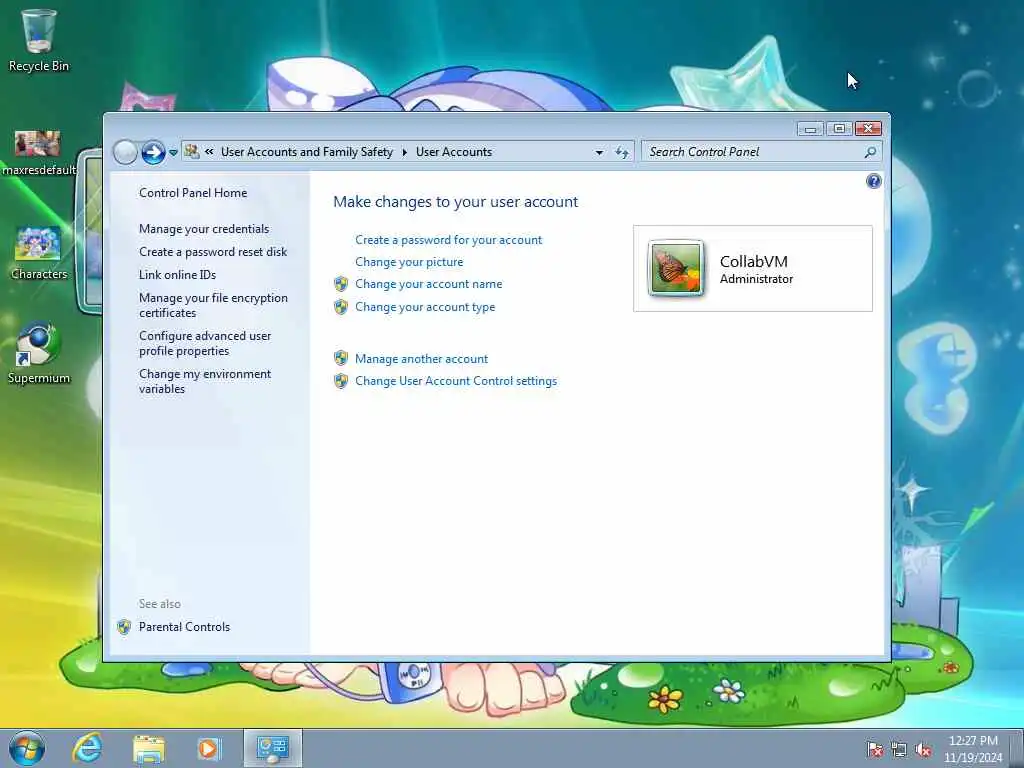
Task: Click the Forward navigation arrow button
Action: click(153, 152)
